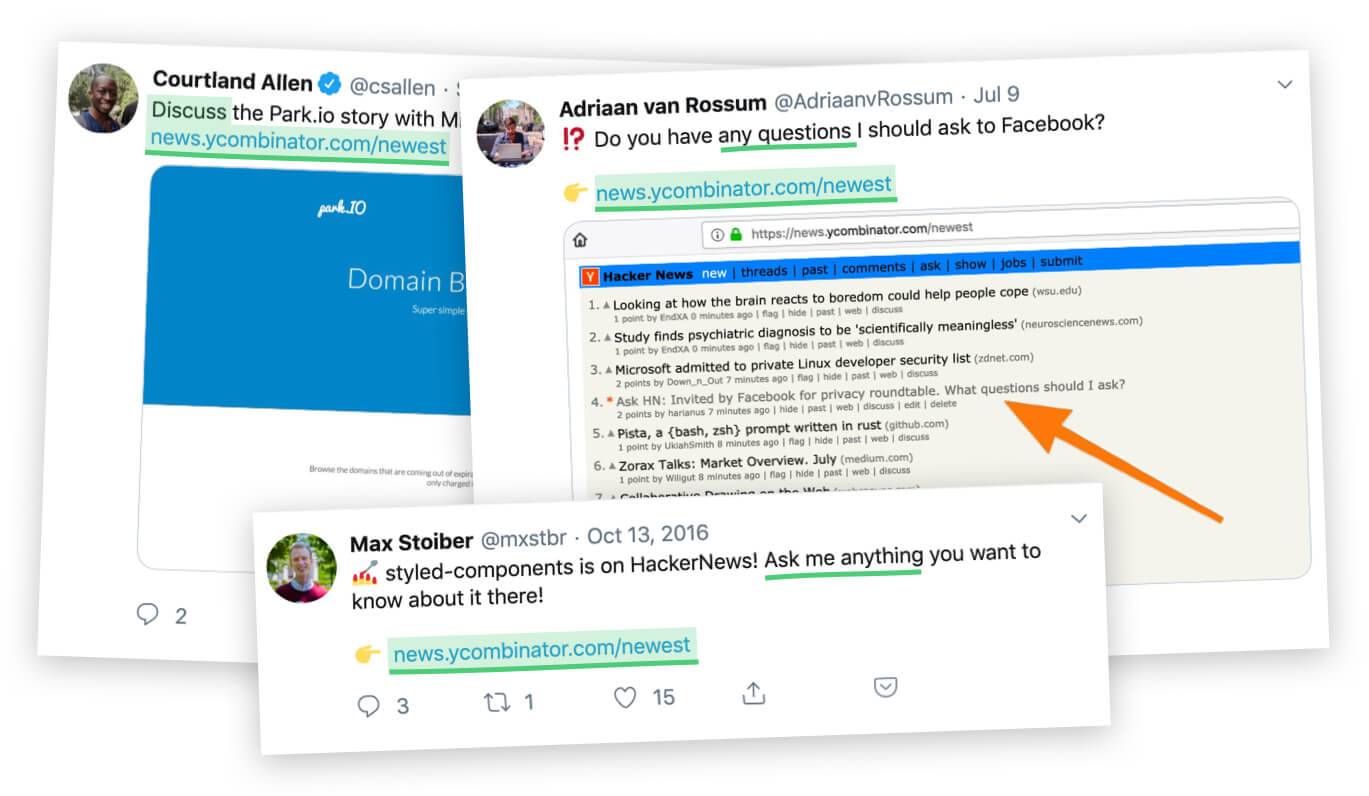Like Max Stoiber's tweet with heart icon
Image resolution: width=1369 pixels, height=796 pixels.
pos(625,697)
